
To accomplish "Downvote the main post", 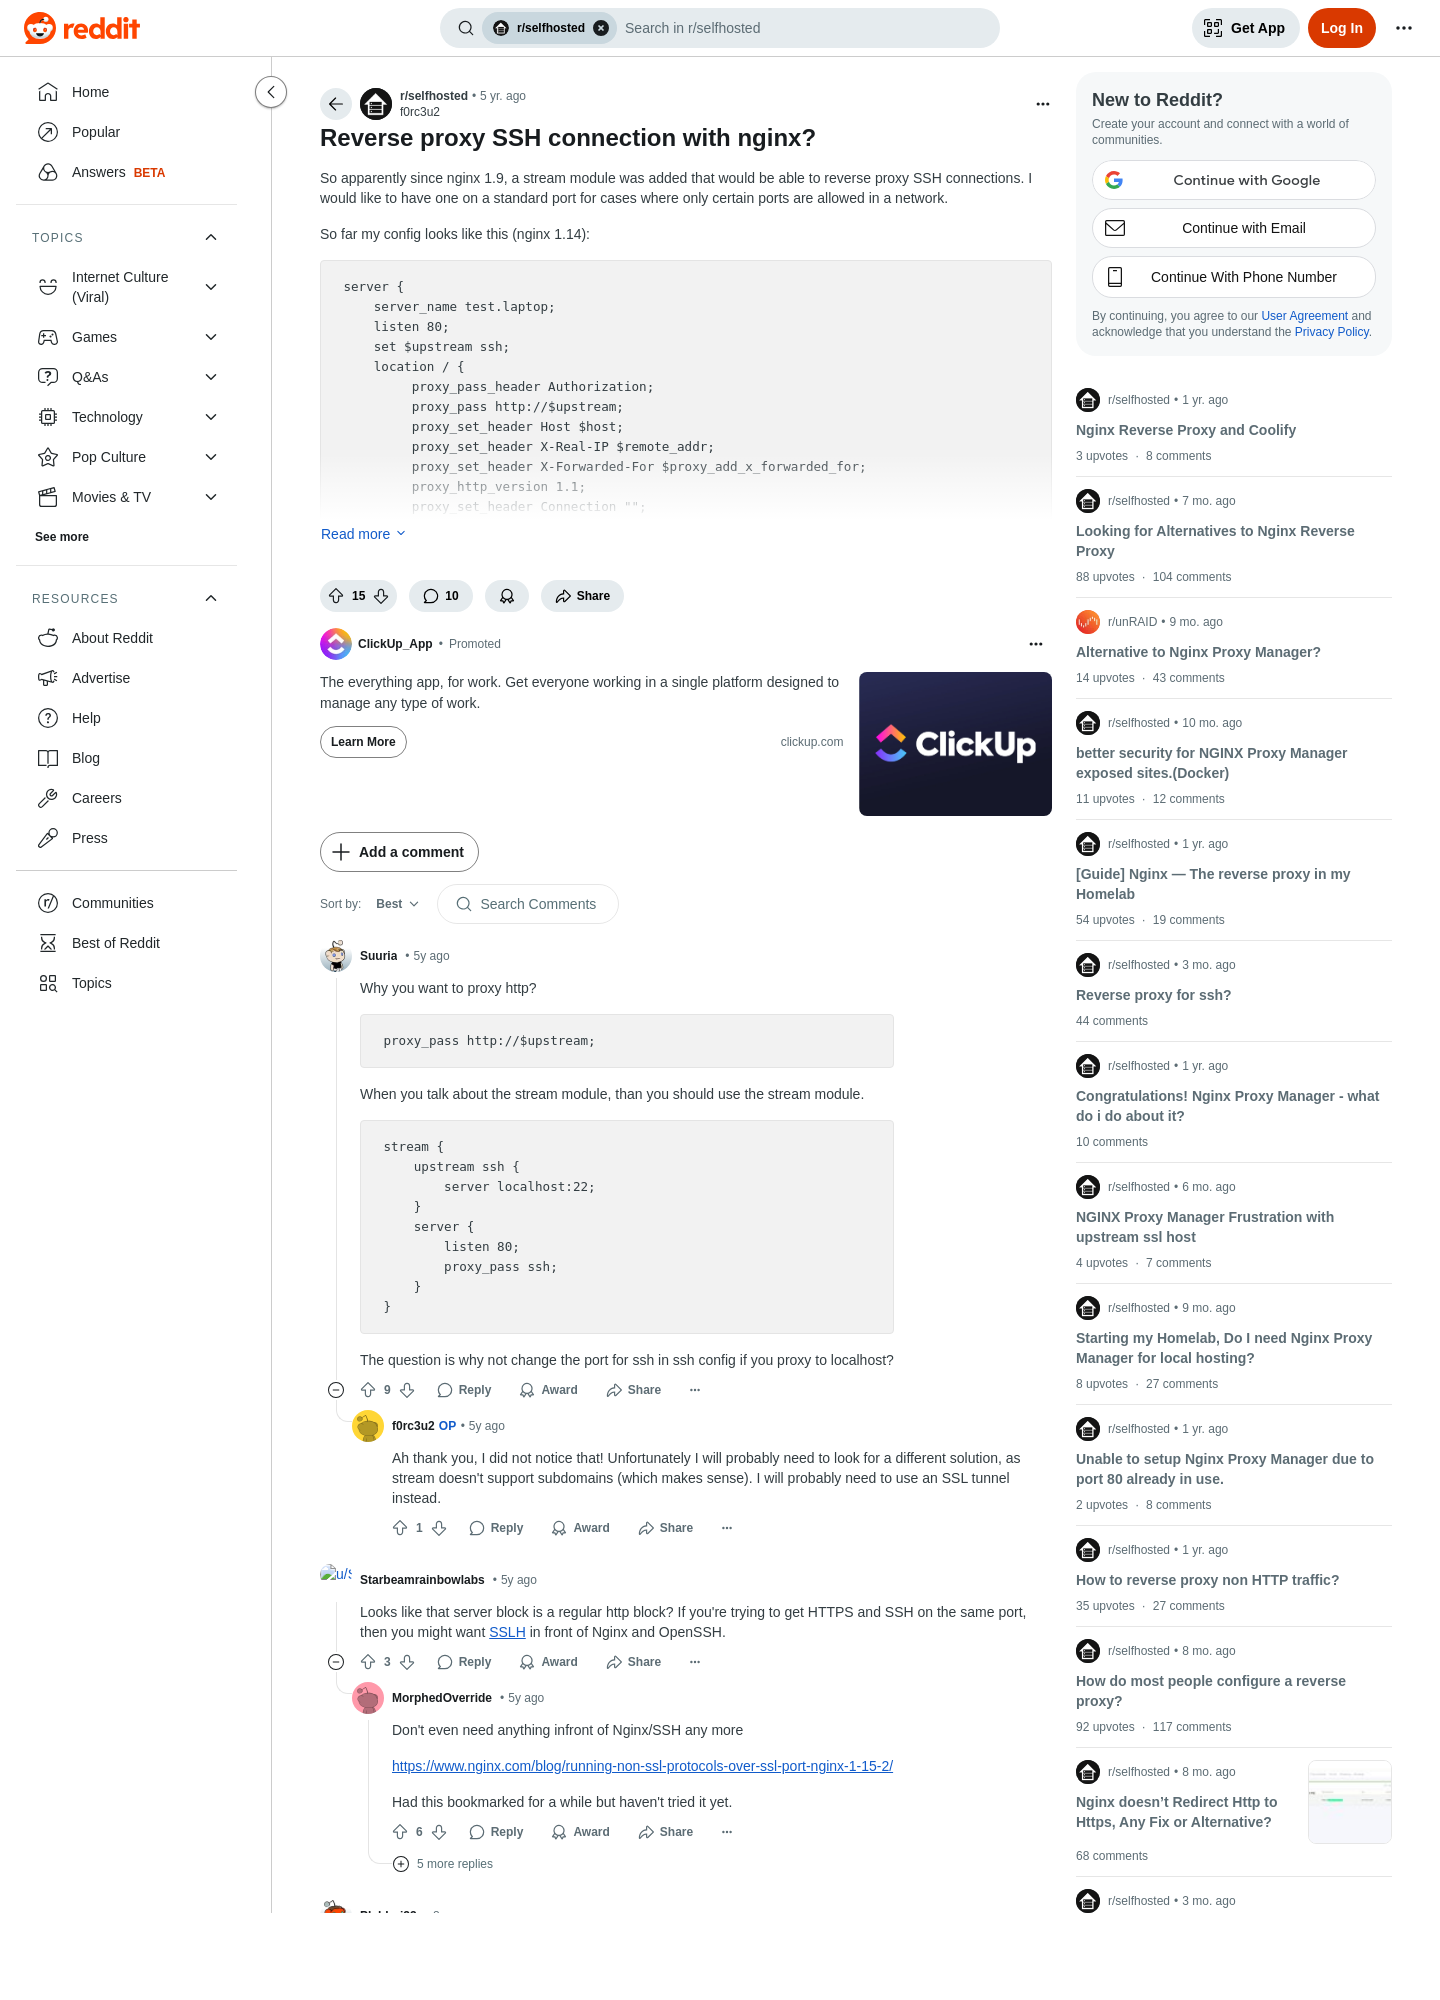I will 381,596.
